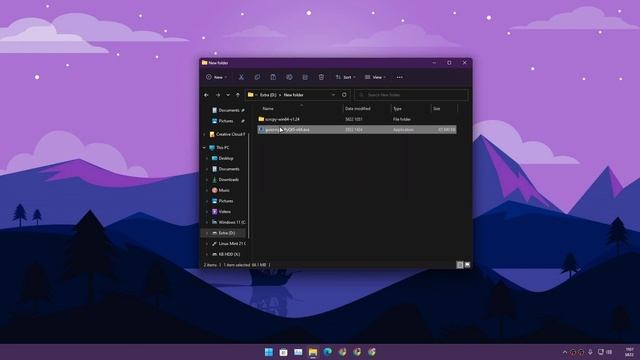Screen dimensions: 640x360
Task: Open the Sort options dropdown
Action: click(345, 77)
